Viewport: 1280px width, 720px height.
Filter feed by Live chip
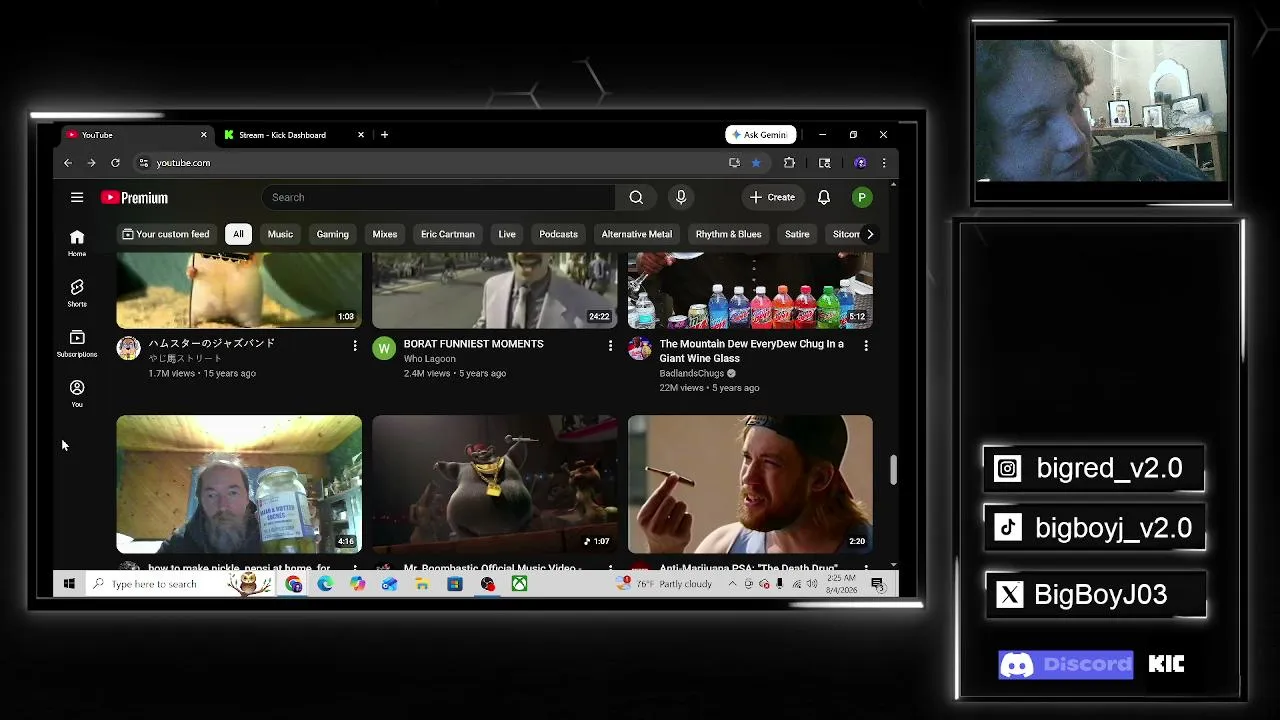pyautogui.click(x=507, y=234)
